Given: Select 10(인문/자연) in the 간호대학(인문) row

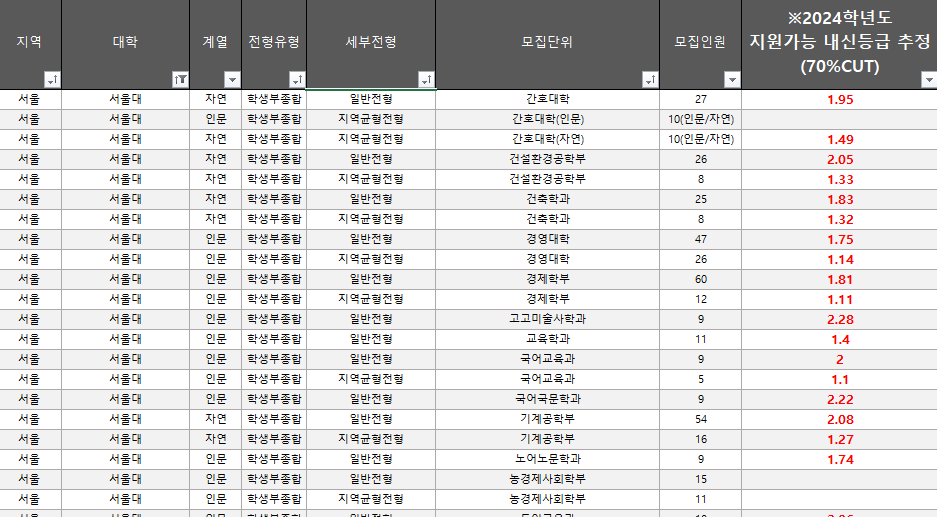Looking at the screenshot, I should (x=700, y=119).
